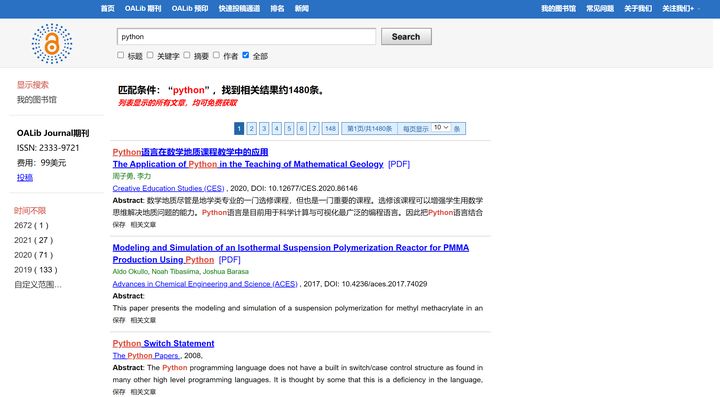Filter results by year 2021
The width and height of the screenshot is (720, 397).
point(33,240)
